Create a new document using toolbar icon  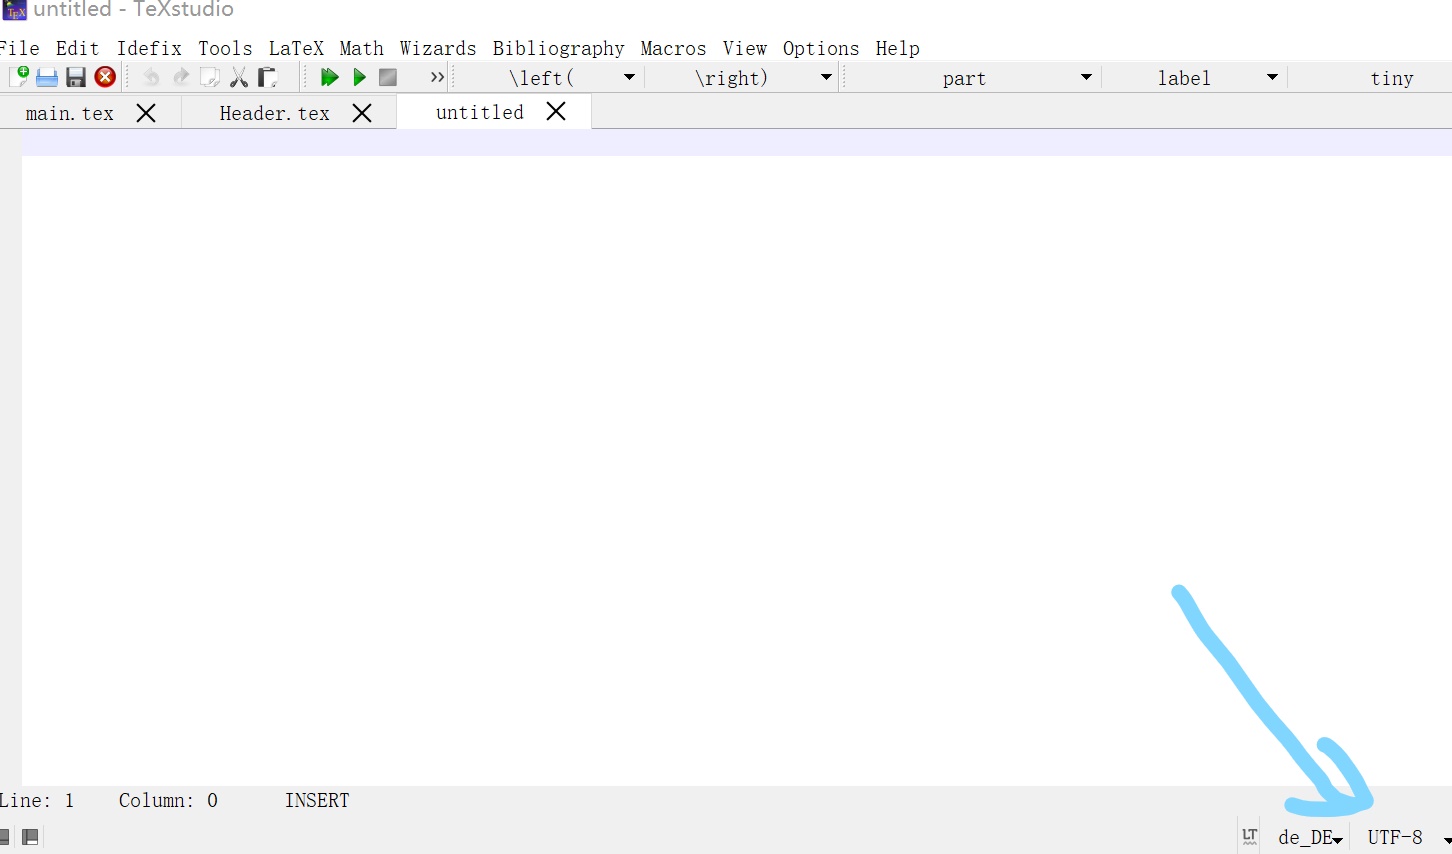pyautogui.click(x=20, y=77)
